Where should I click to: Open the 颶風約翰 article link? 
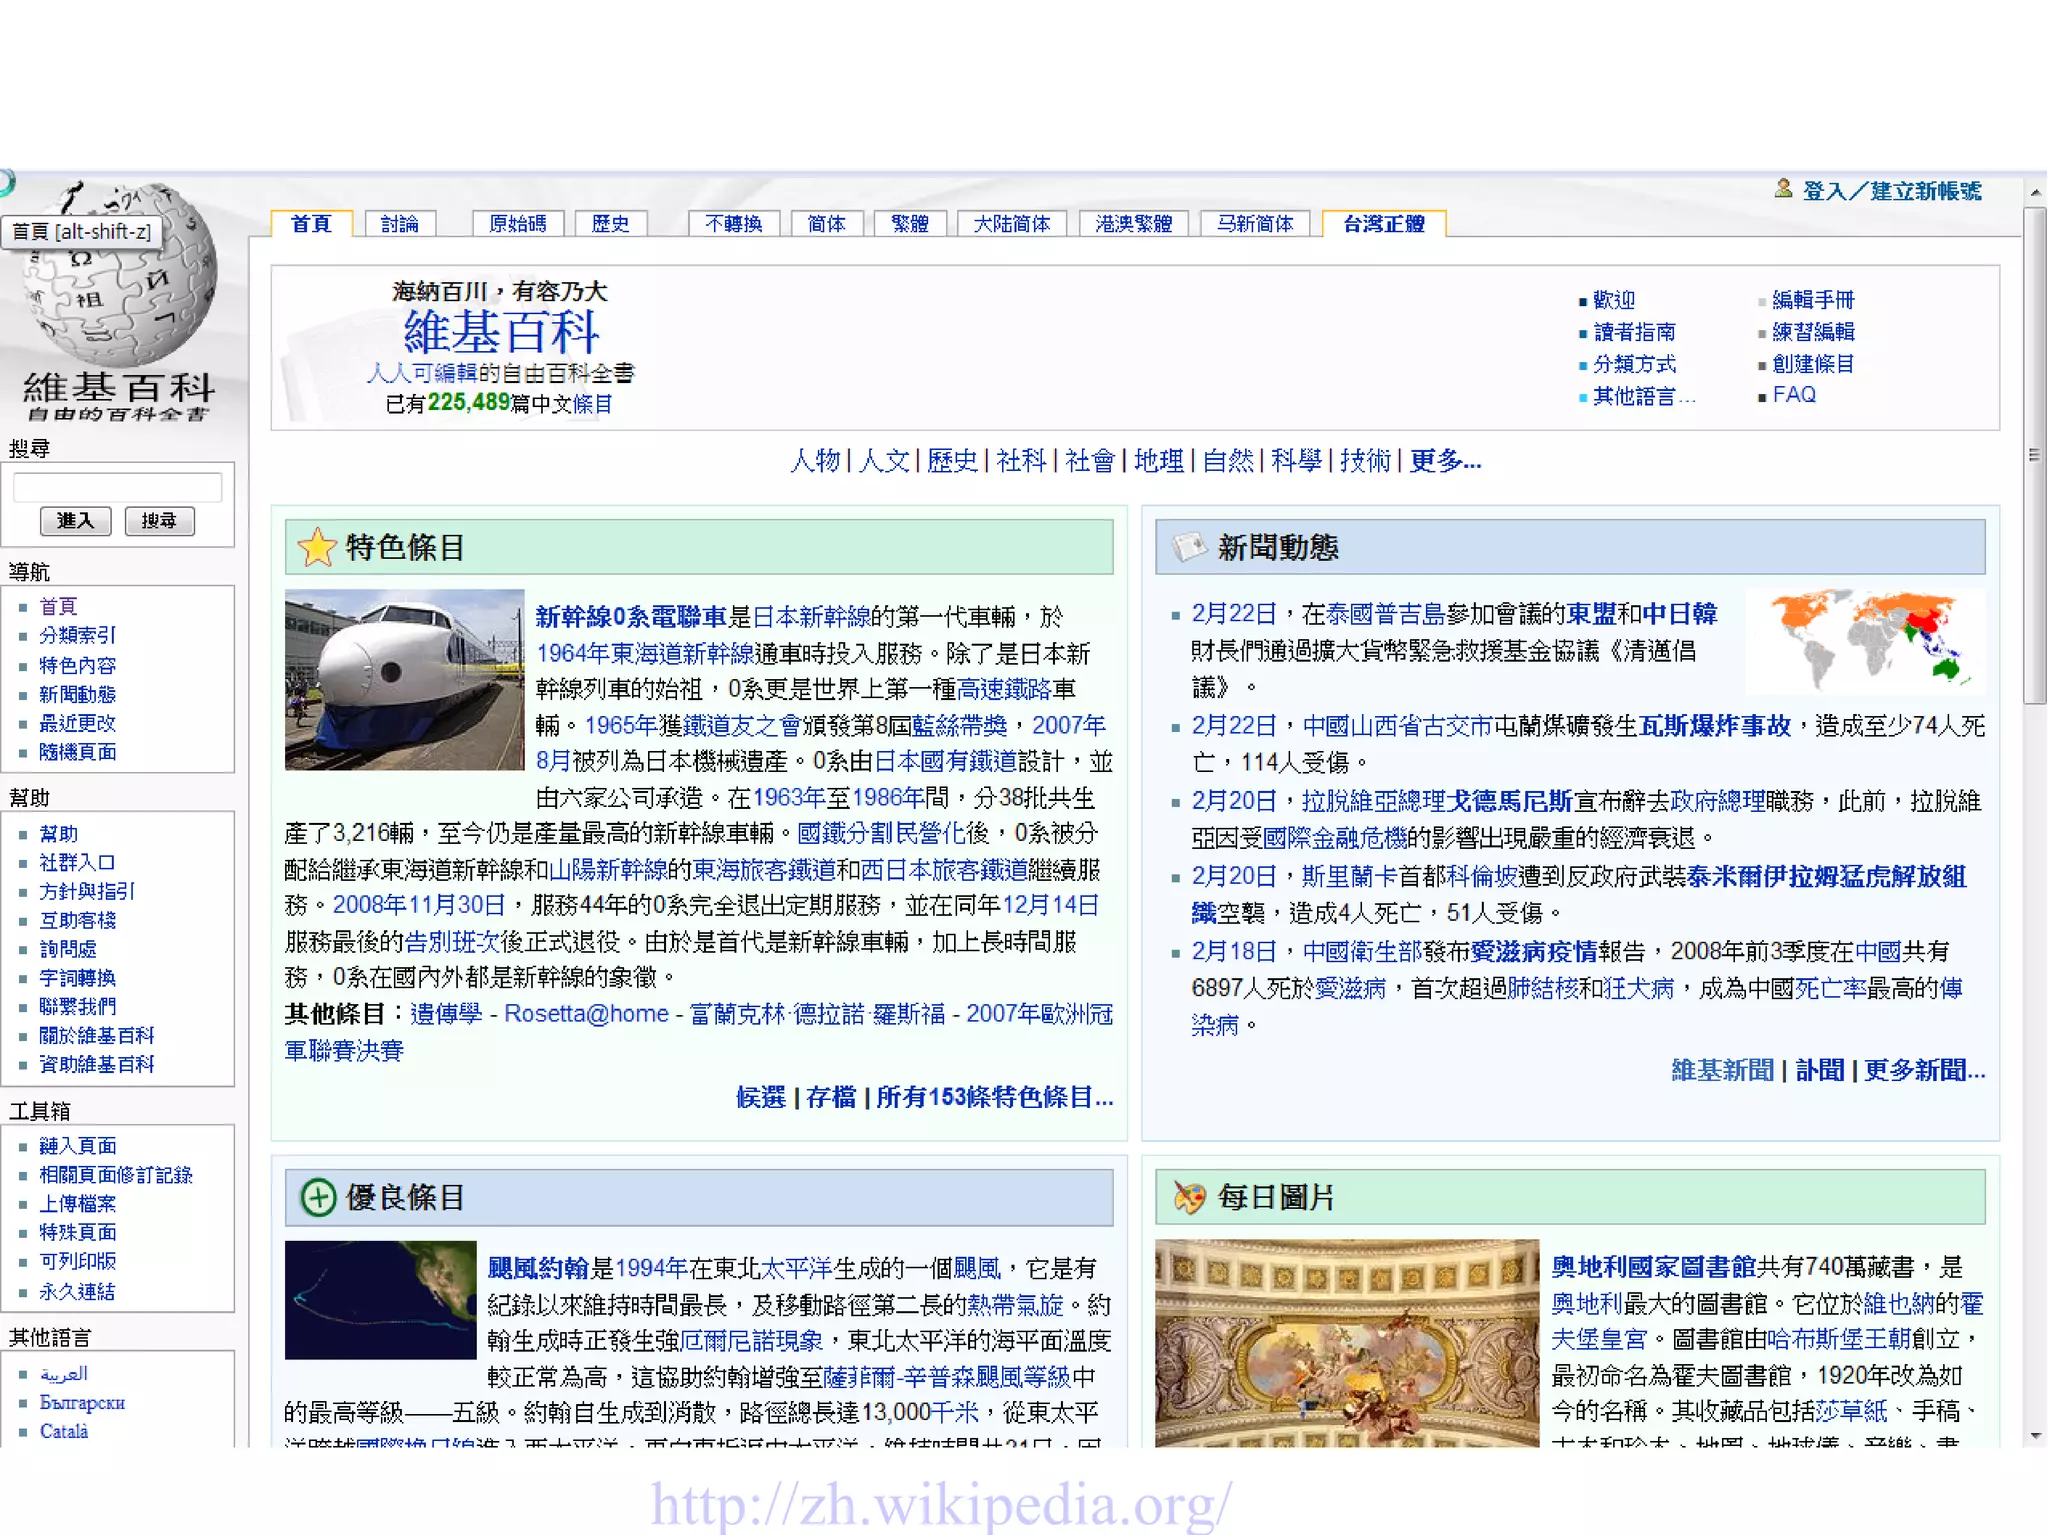(538, 1268)
